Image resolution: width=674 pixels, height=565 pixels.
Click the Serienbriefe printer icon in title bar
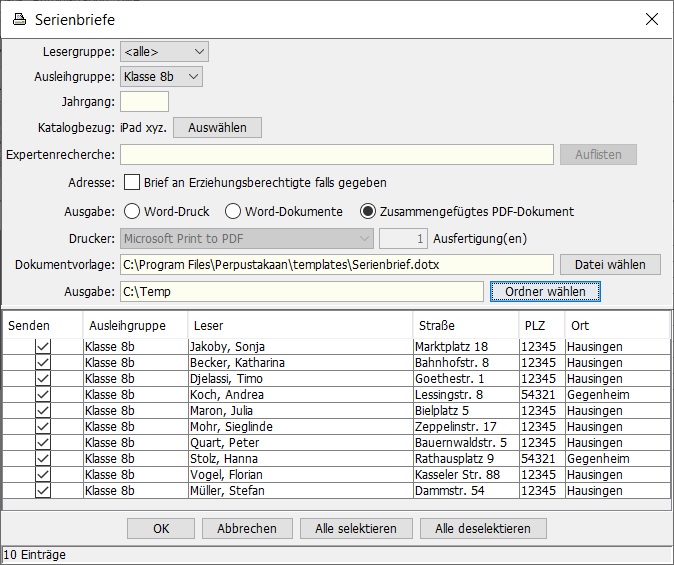point(19,19)
